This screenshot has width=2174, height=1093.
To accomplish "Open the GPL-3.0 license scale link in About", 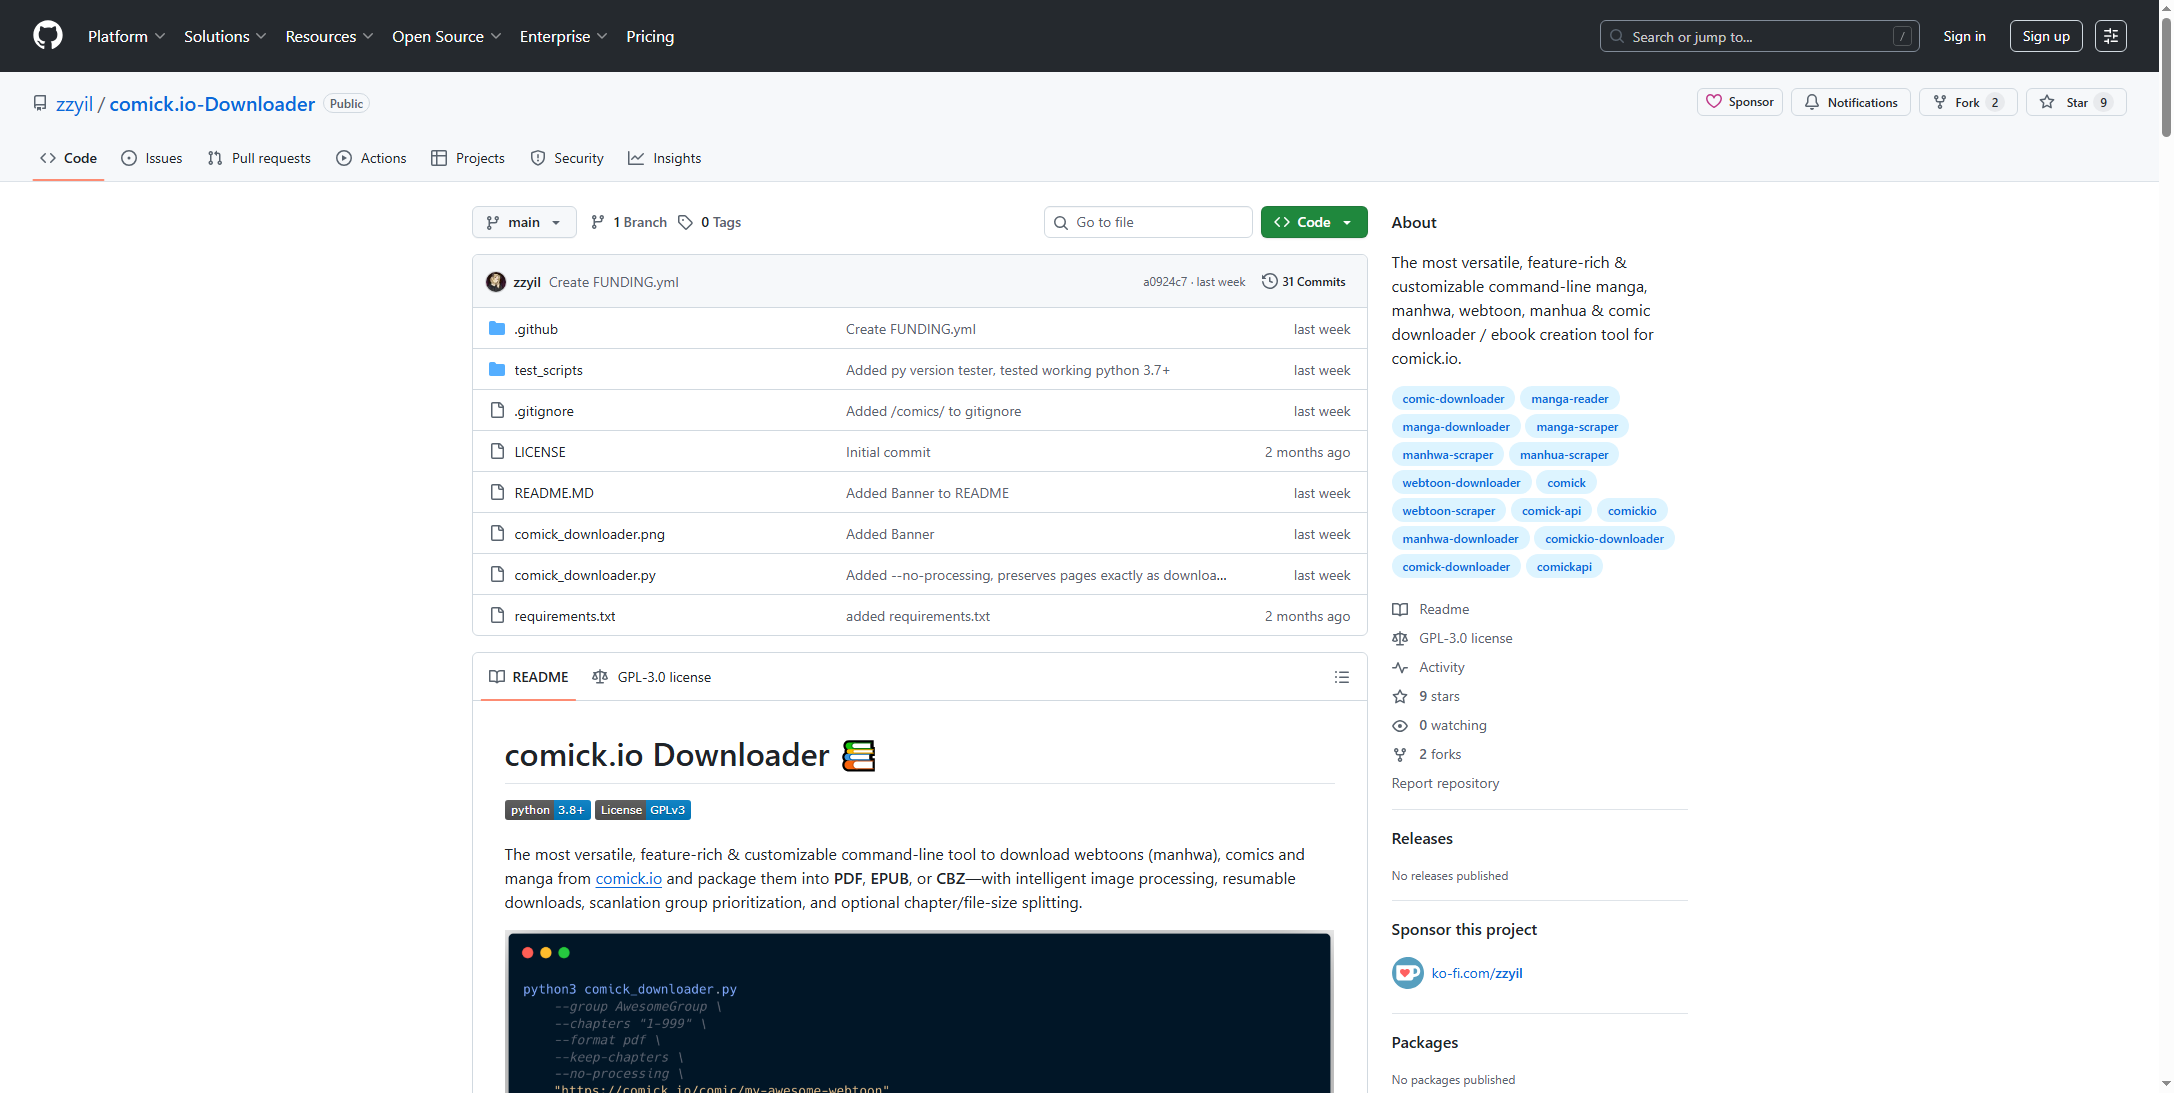I will (x=1452, y=638).
